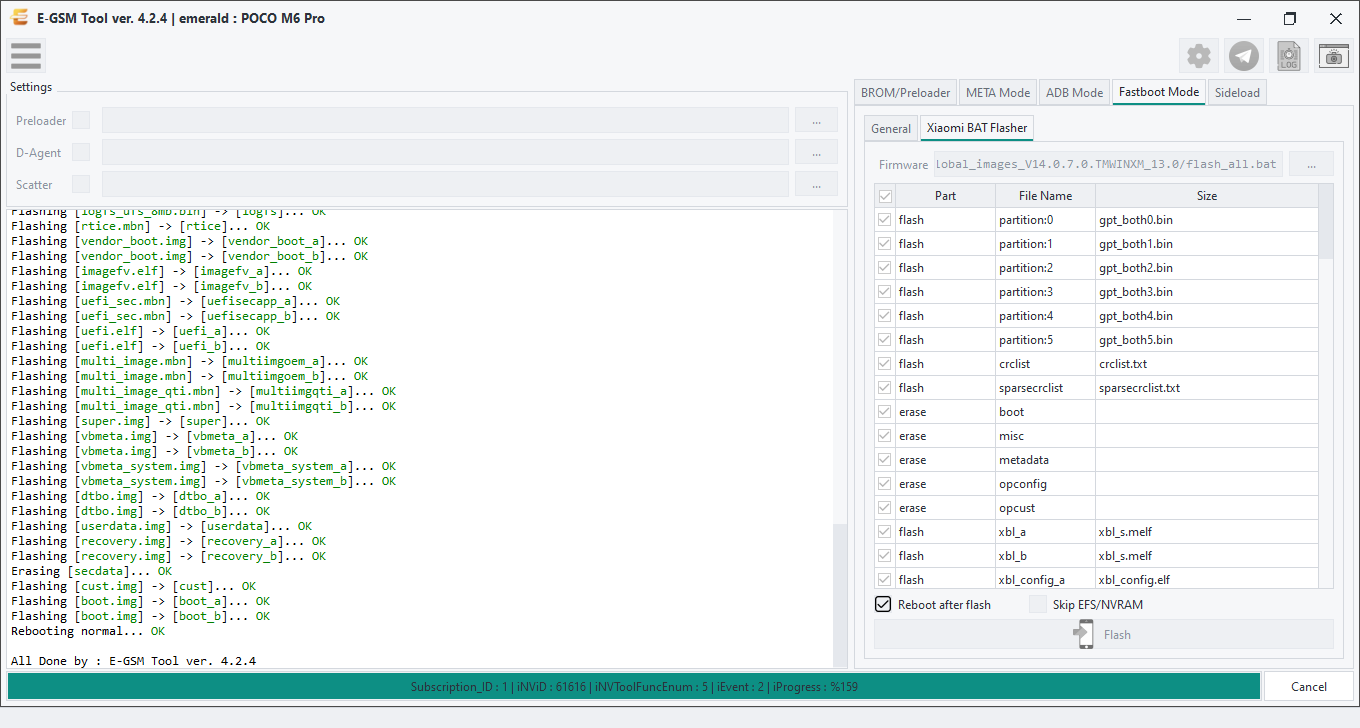Browse for the Scatter file
Image resolution: width=1360 pixels, height=728 pixels.
point(817,184)
